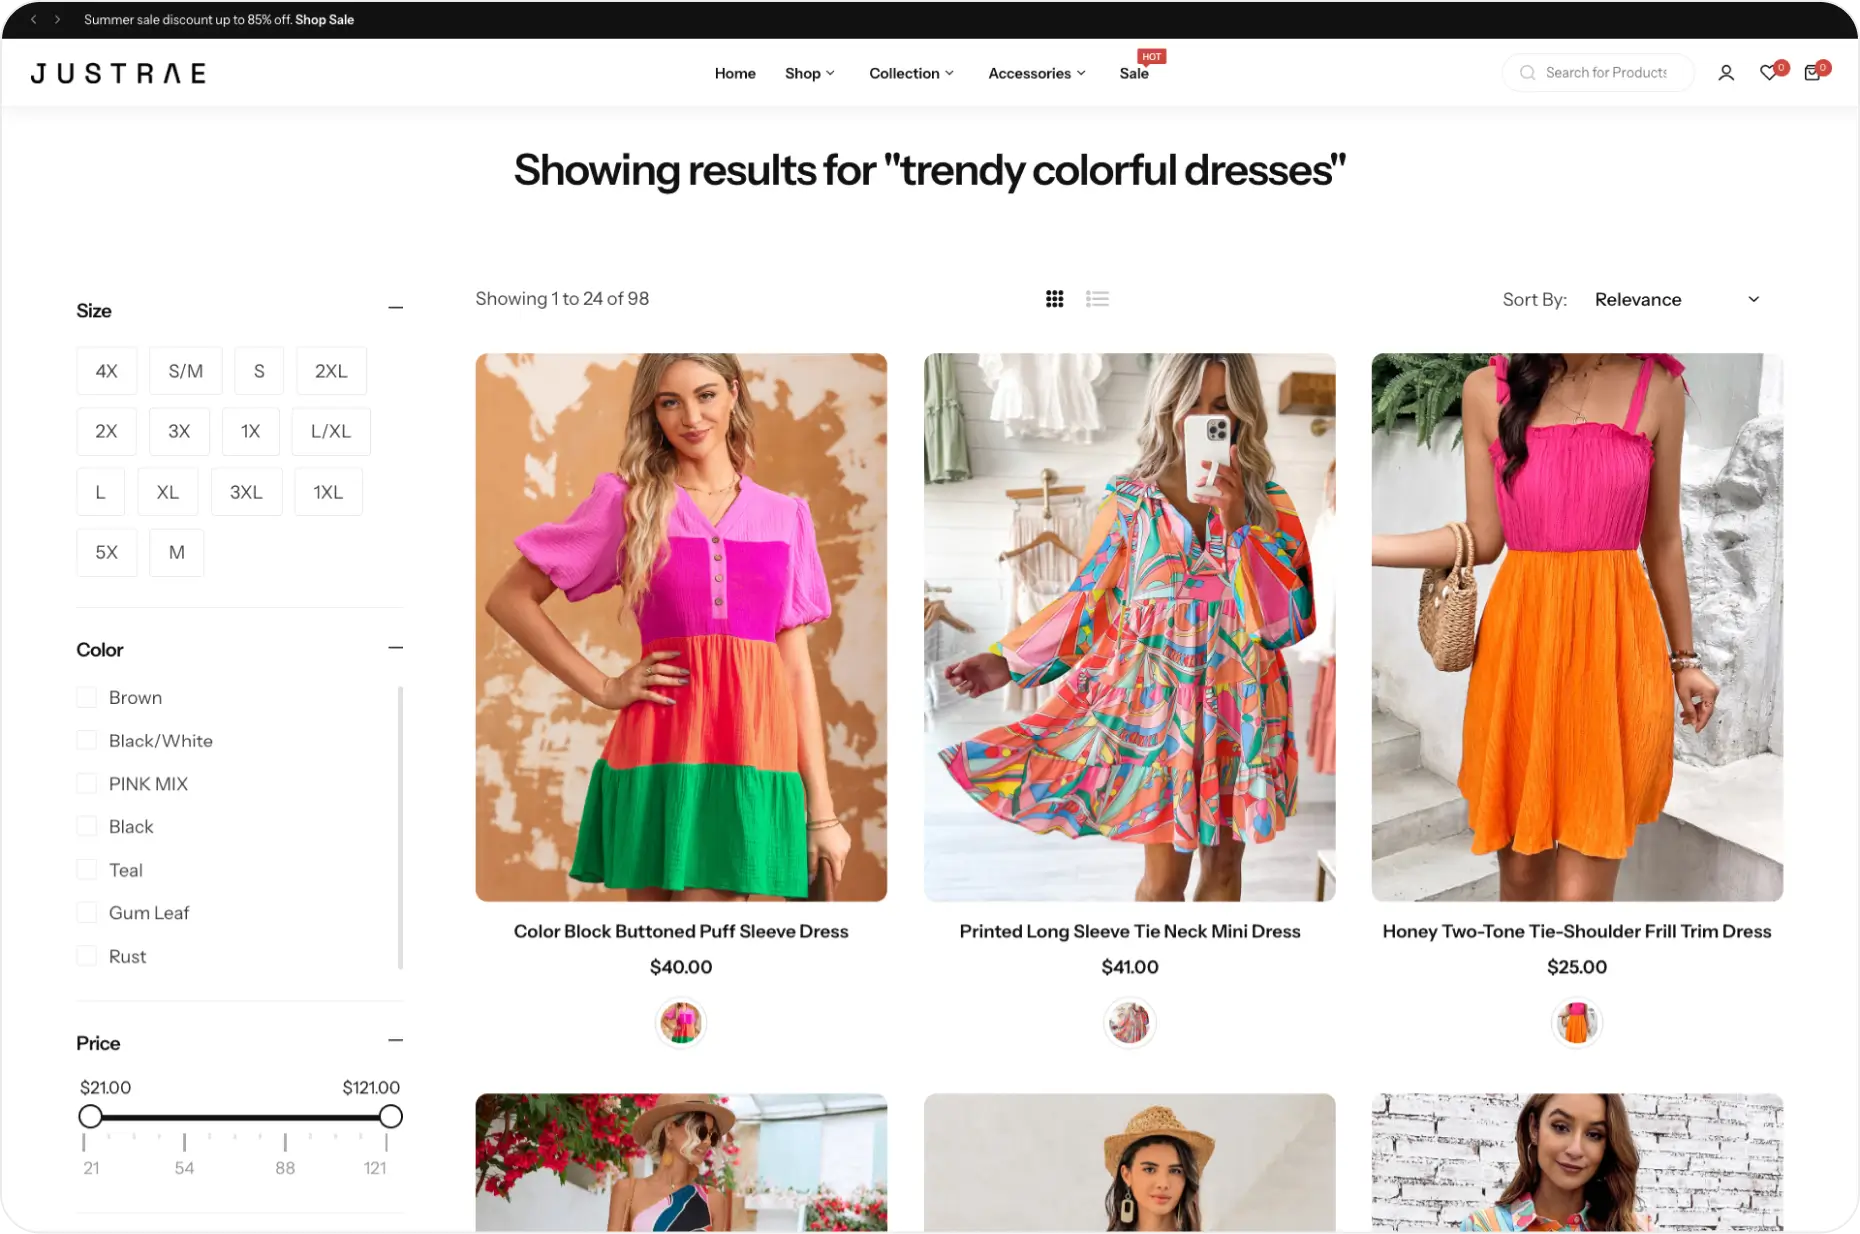The image size is (1860, 1234).
Task: Open the wishlist heart icon
Action: tap(1768, 73)
